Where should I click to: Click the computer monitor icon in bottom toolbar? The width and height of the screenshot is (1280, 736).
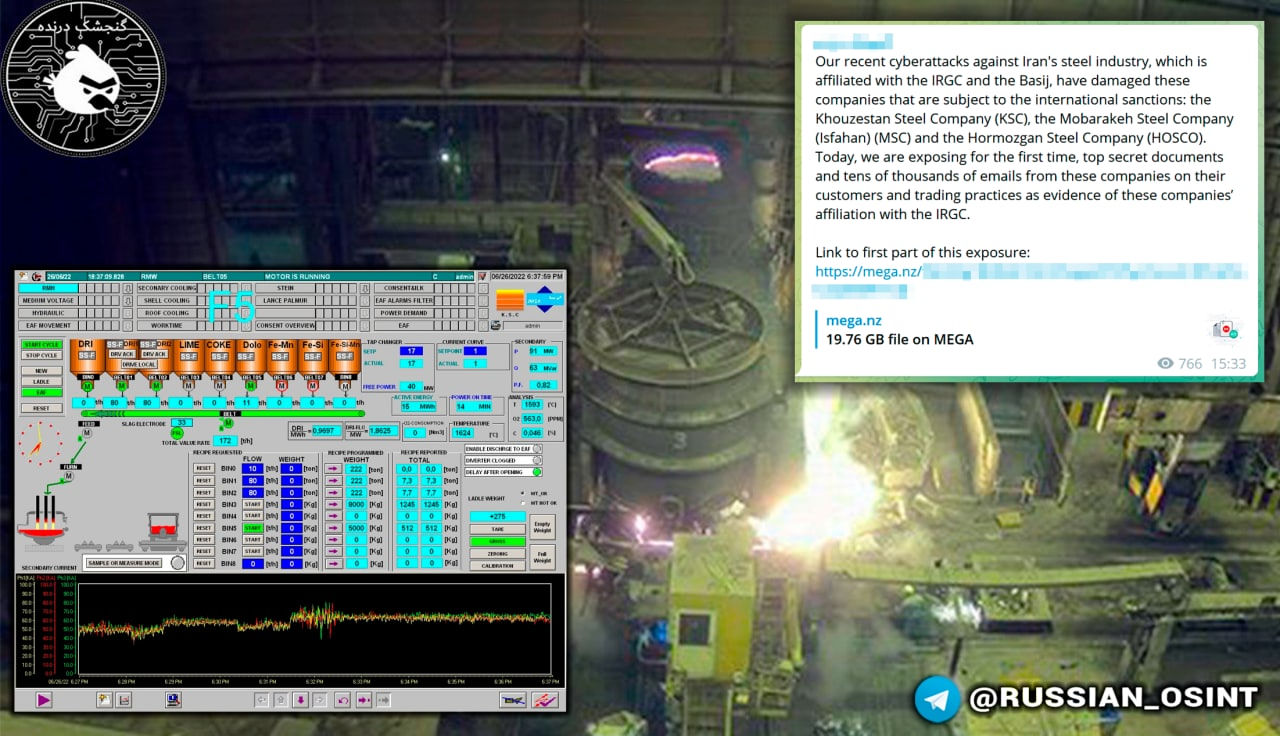(x=173, y=700)
